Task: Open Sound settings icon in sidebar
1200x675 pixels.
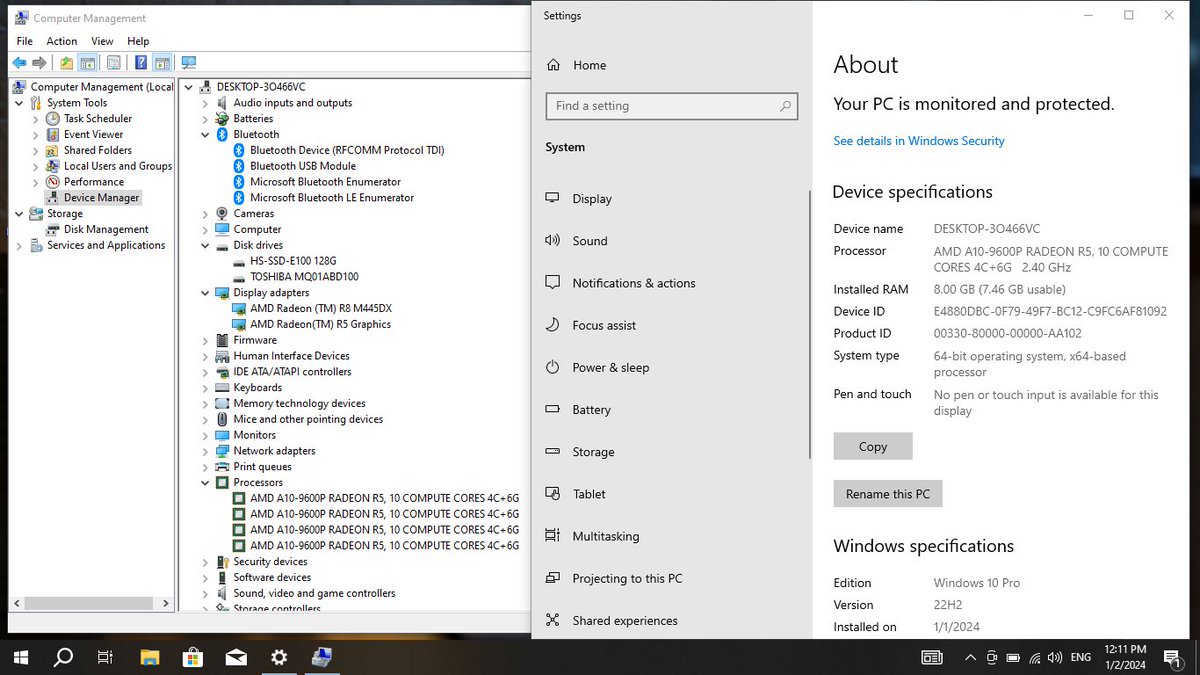Action: pos(552,241)
